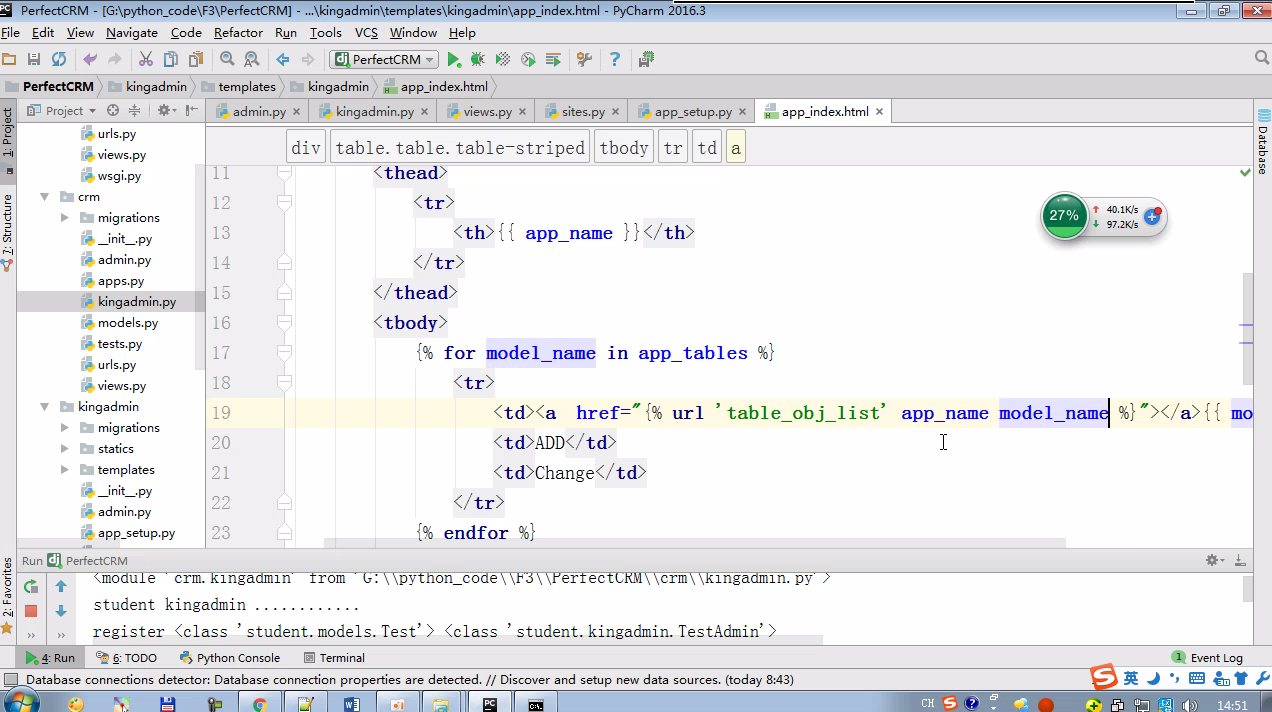Stop the running process with red square
This screenshot has height=712, width=1272.
tap(31, 611)
